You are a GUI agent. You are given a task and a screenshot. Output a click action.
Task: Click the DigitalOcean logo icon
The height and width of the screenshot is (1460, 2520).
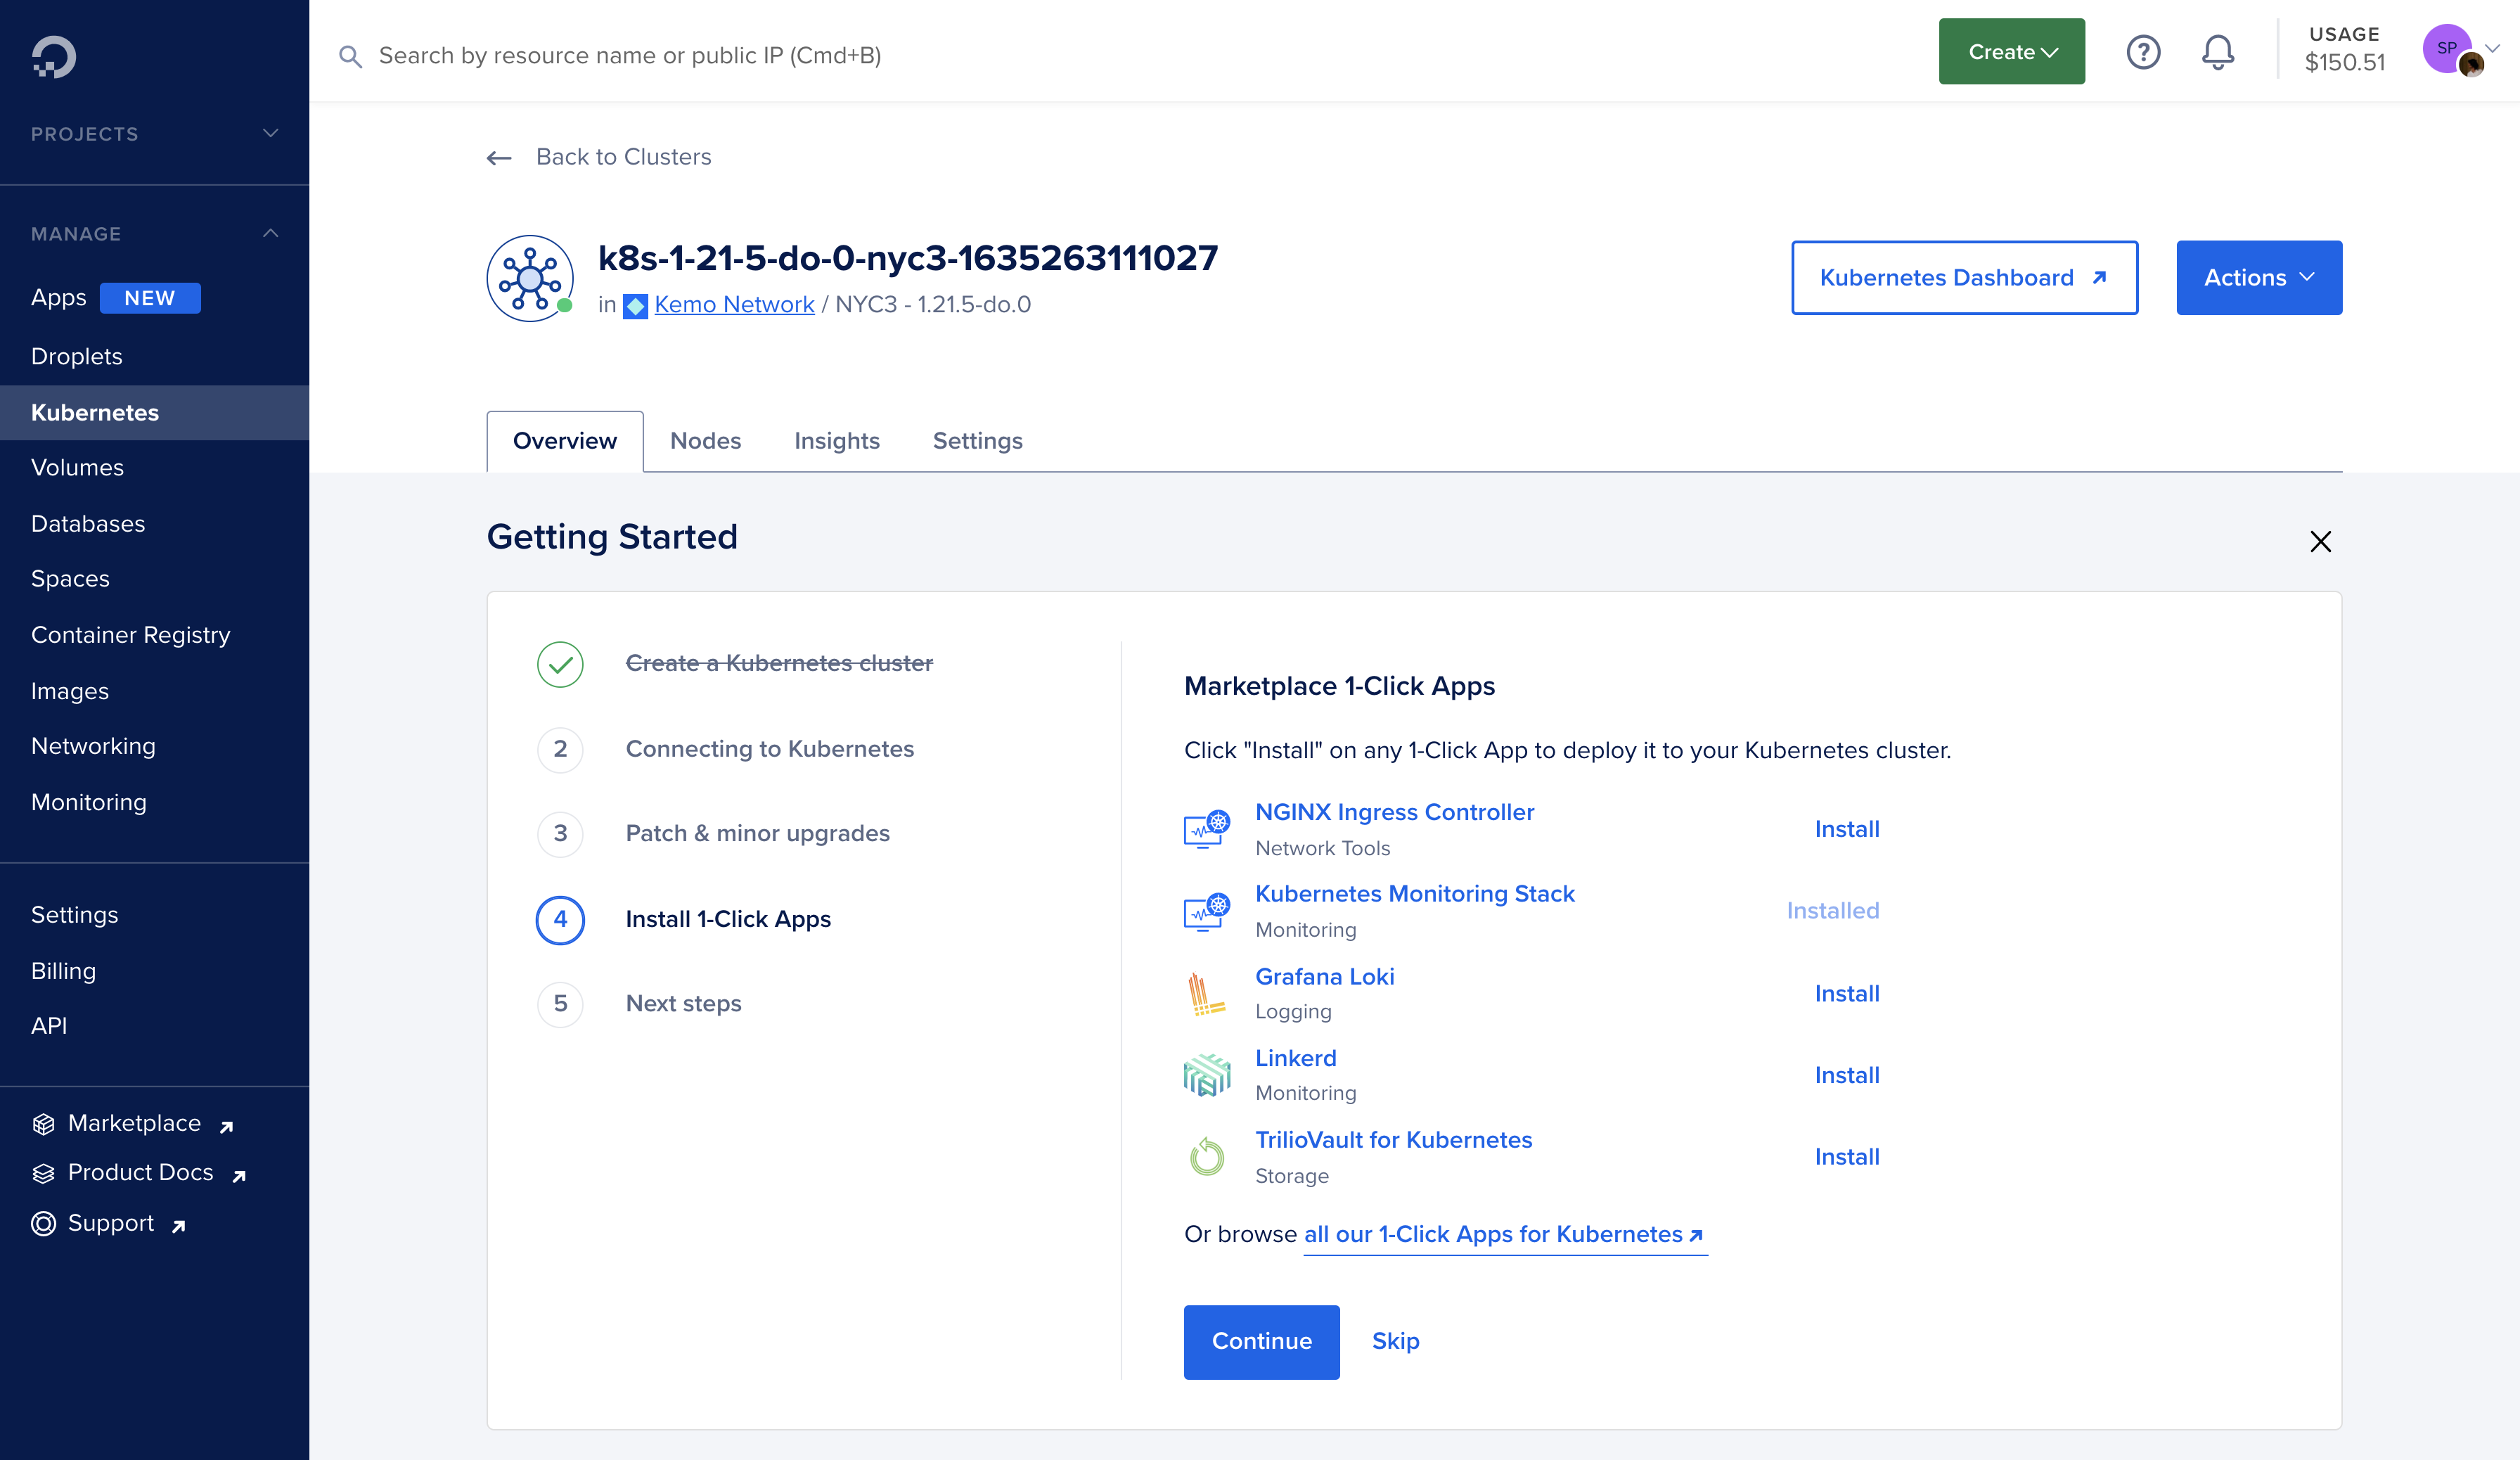[x=54, y=56]
